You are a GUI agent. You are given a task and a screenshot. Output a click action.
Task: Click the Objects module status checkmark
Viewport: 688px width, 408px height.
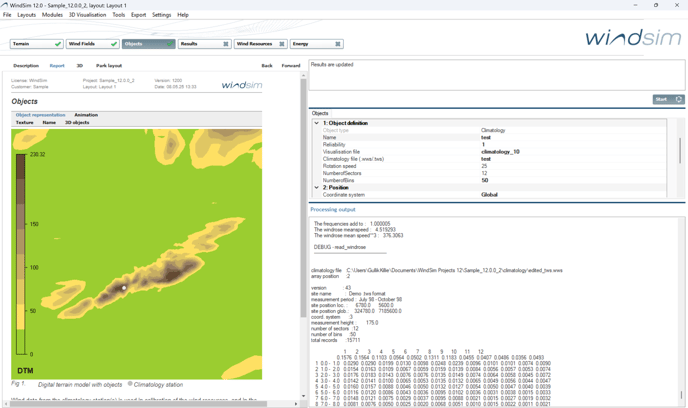pyautogui.click(x=170, y=44)
